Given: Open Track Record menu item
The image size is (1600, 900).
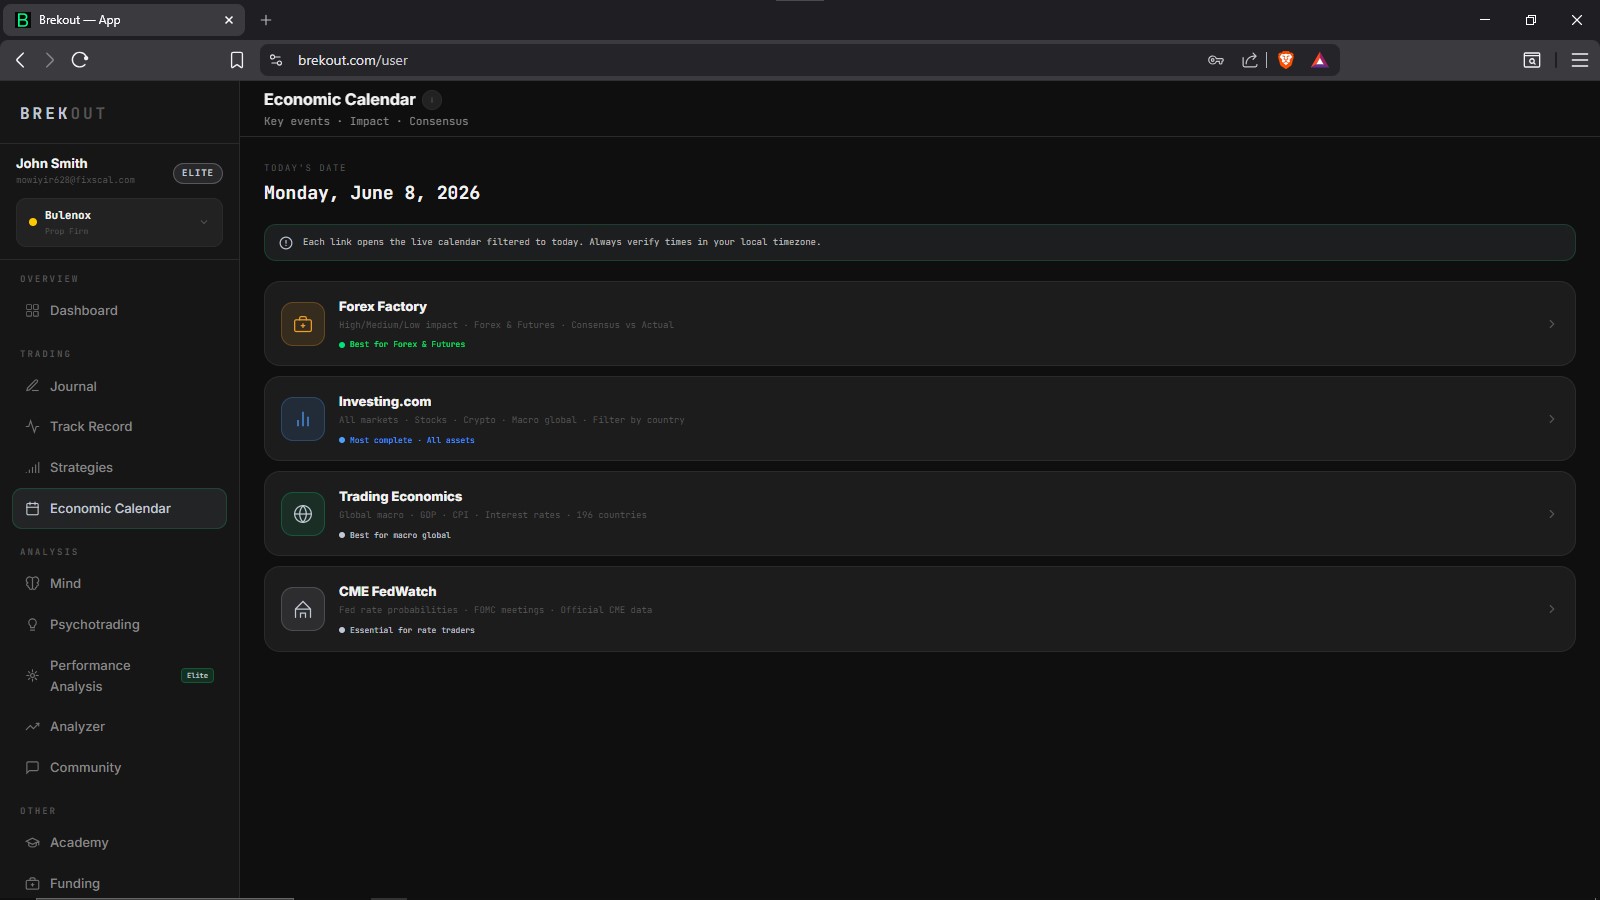Looking at the screenshot, I should (119, 427).
